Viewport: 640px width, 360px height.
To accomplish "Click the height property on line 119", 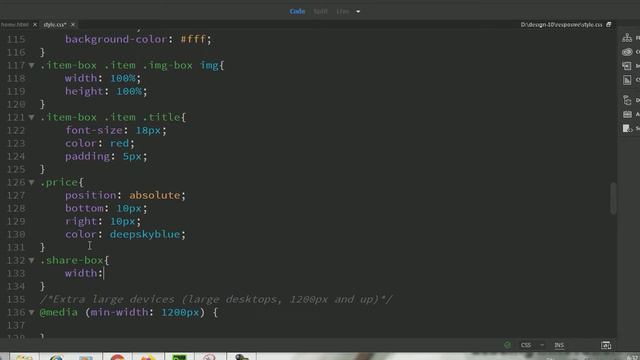I will tap(84, 91).
